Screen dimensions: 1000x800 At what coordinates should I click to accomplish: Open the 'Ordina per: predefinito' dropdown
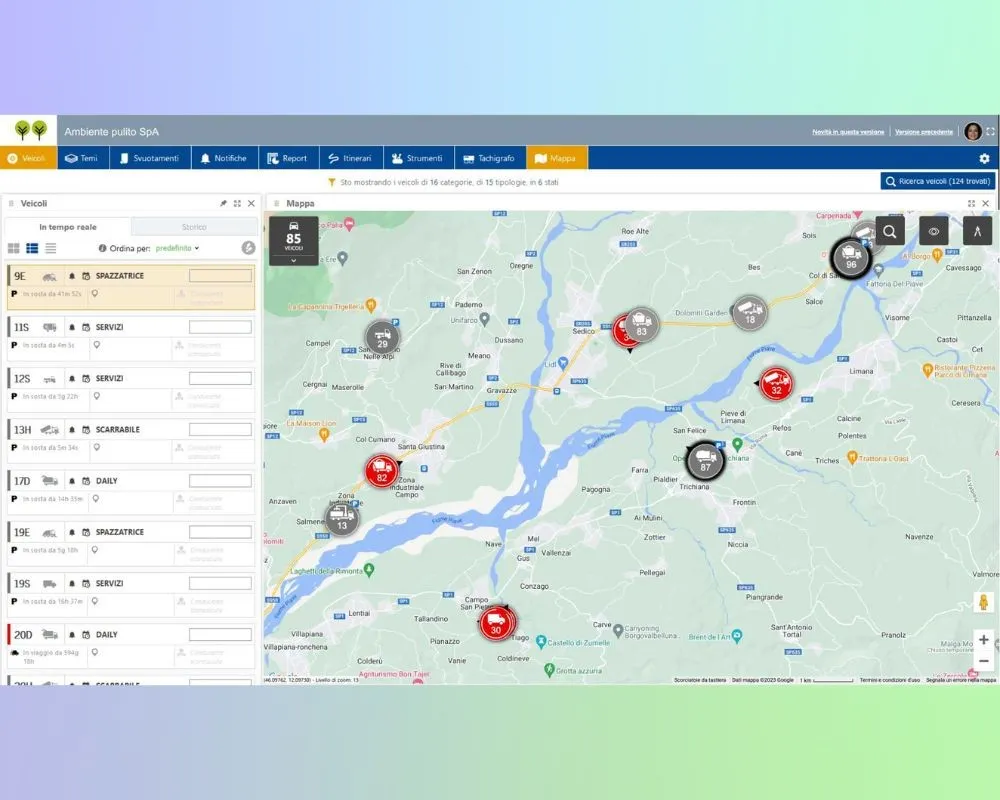click(177, 248)
